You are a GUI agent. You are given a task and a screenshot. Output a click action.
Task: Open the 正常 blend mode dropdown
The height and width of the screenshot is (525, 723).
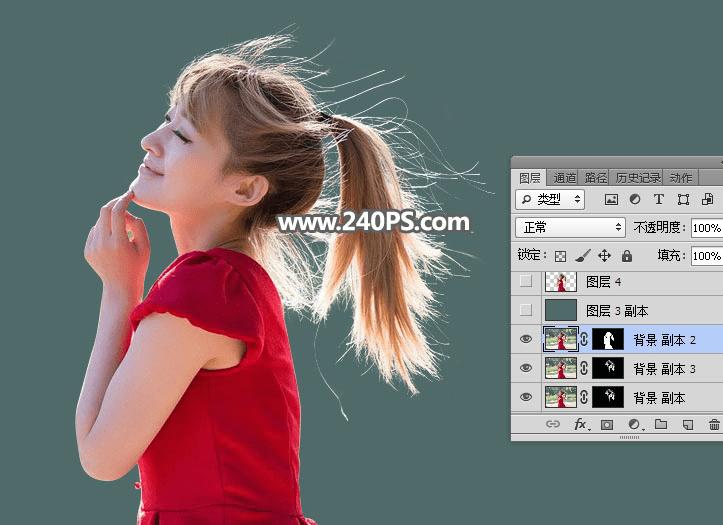click(570, 228)
